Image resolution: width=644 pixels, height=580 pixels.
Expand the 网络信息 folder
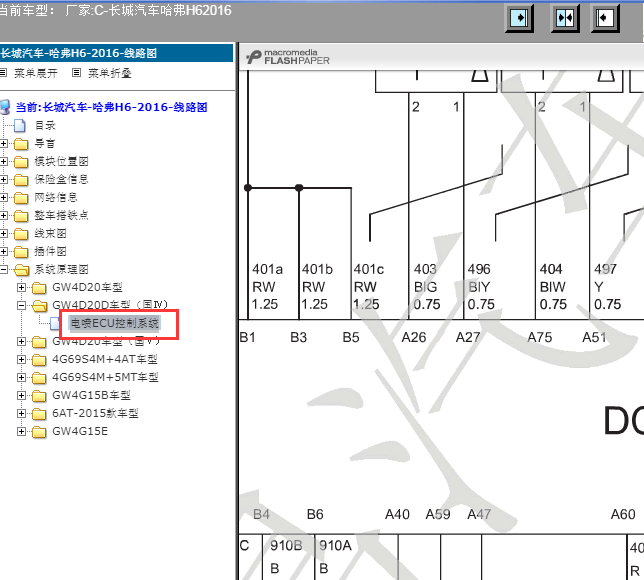(4, 198)
